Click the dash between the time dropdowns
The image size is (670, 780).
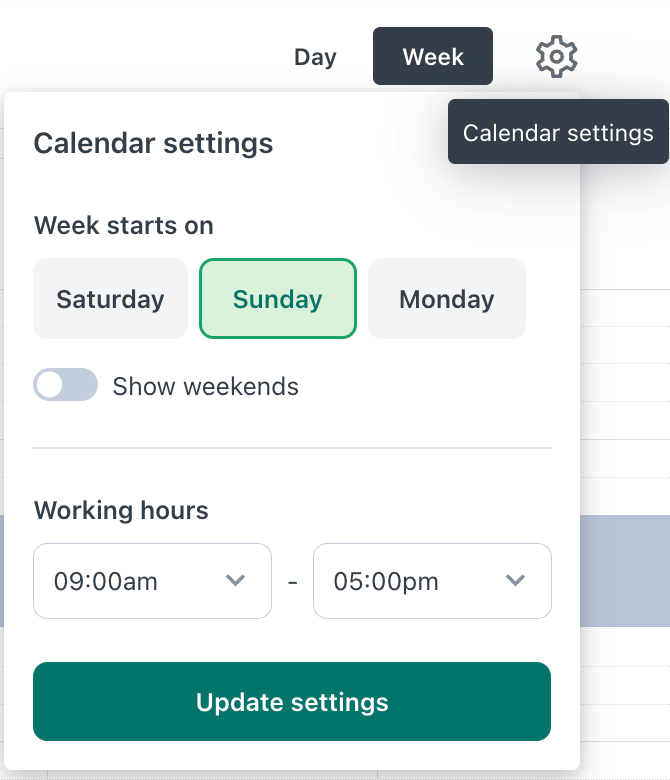click(x=292, y=582)
